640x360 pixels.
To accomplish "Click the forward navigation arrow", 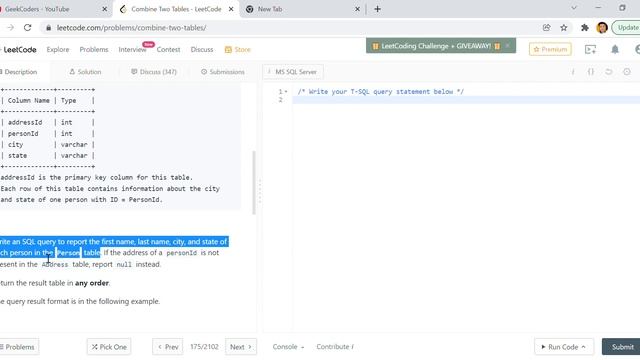I will click(x=11, y=28).
